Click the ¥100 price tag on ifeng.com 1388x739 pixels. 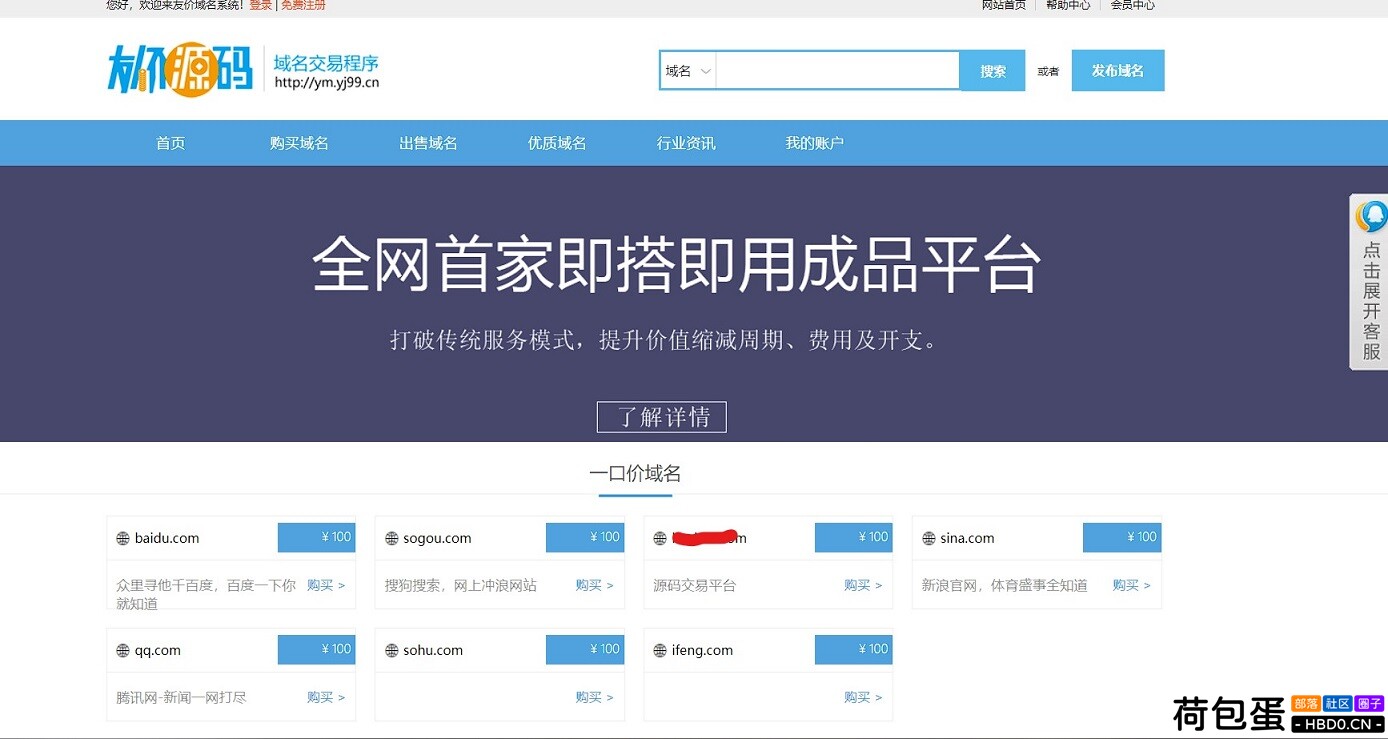coord(854,649)
